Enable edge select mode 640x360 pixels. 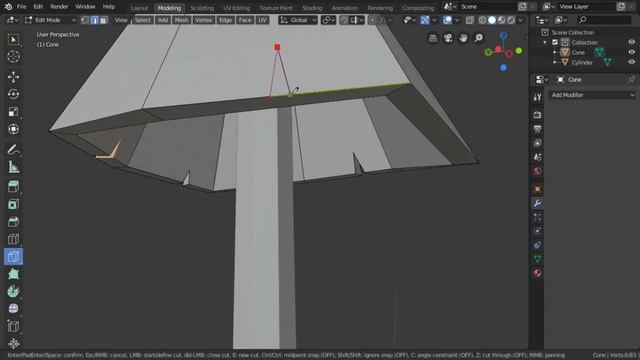tap(94, 20)
